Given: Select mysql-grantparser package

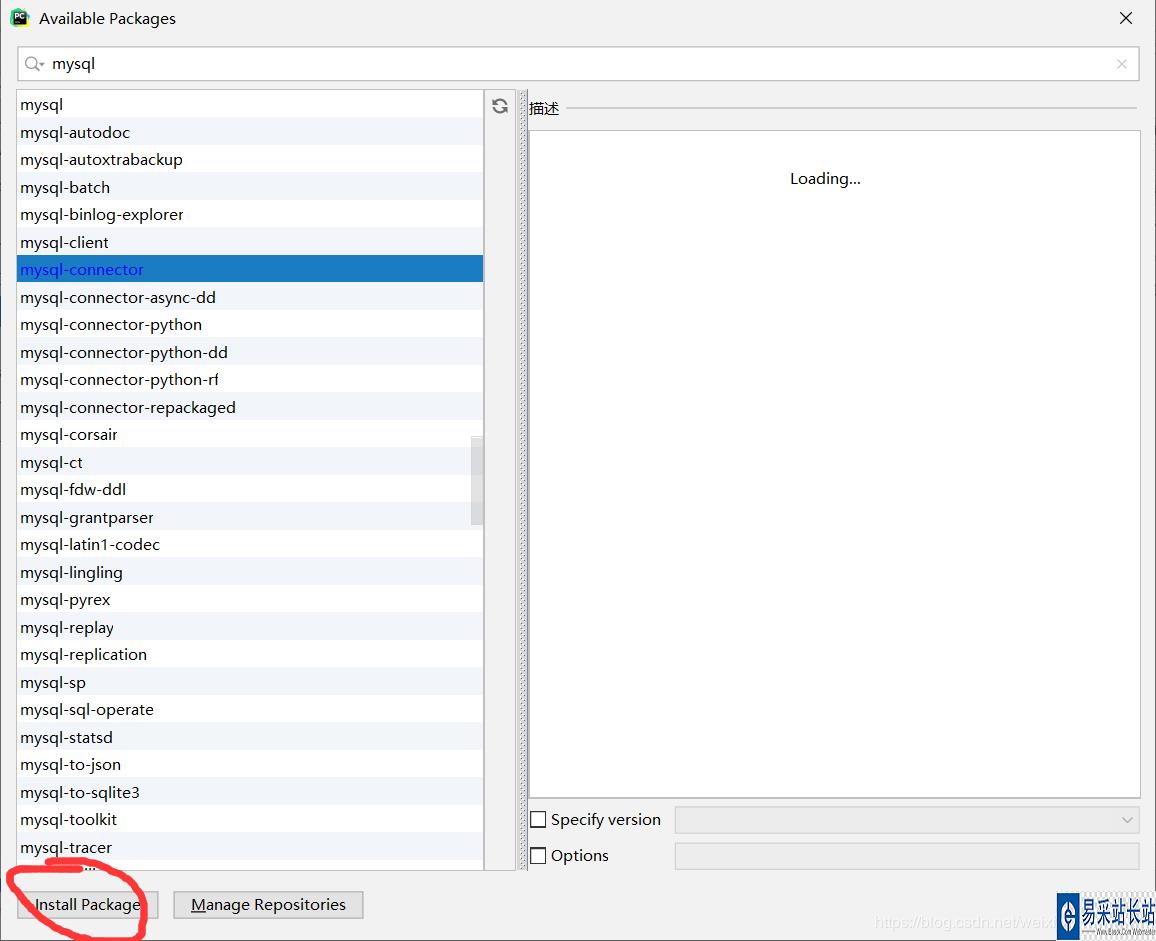Looking at the screenshot, I should (x=250, y=517).
